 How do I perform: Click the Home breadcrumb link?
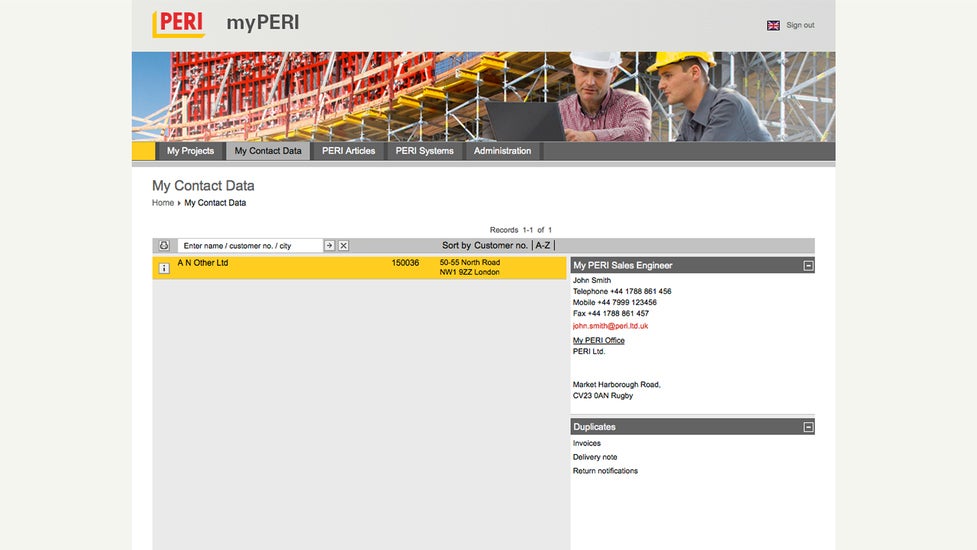click(x=163, y=203)
